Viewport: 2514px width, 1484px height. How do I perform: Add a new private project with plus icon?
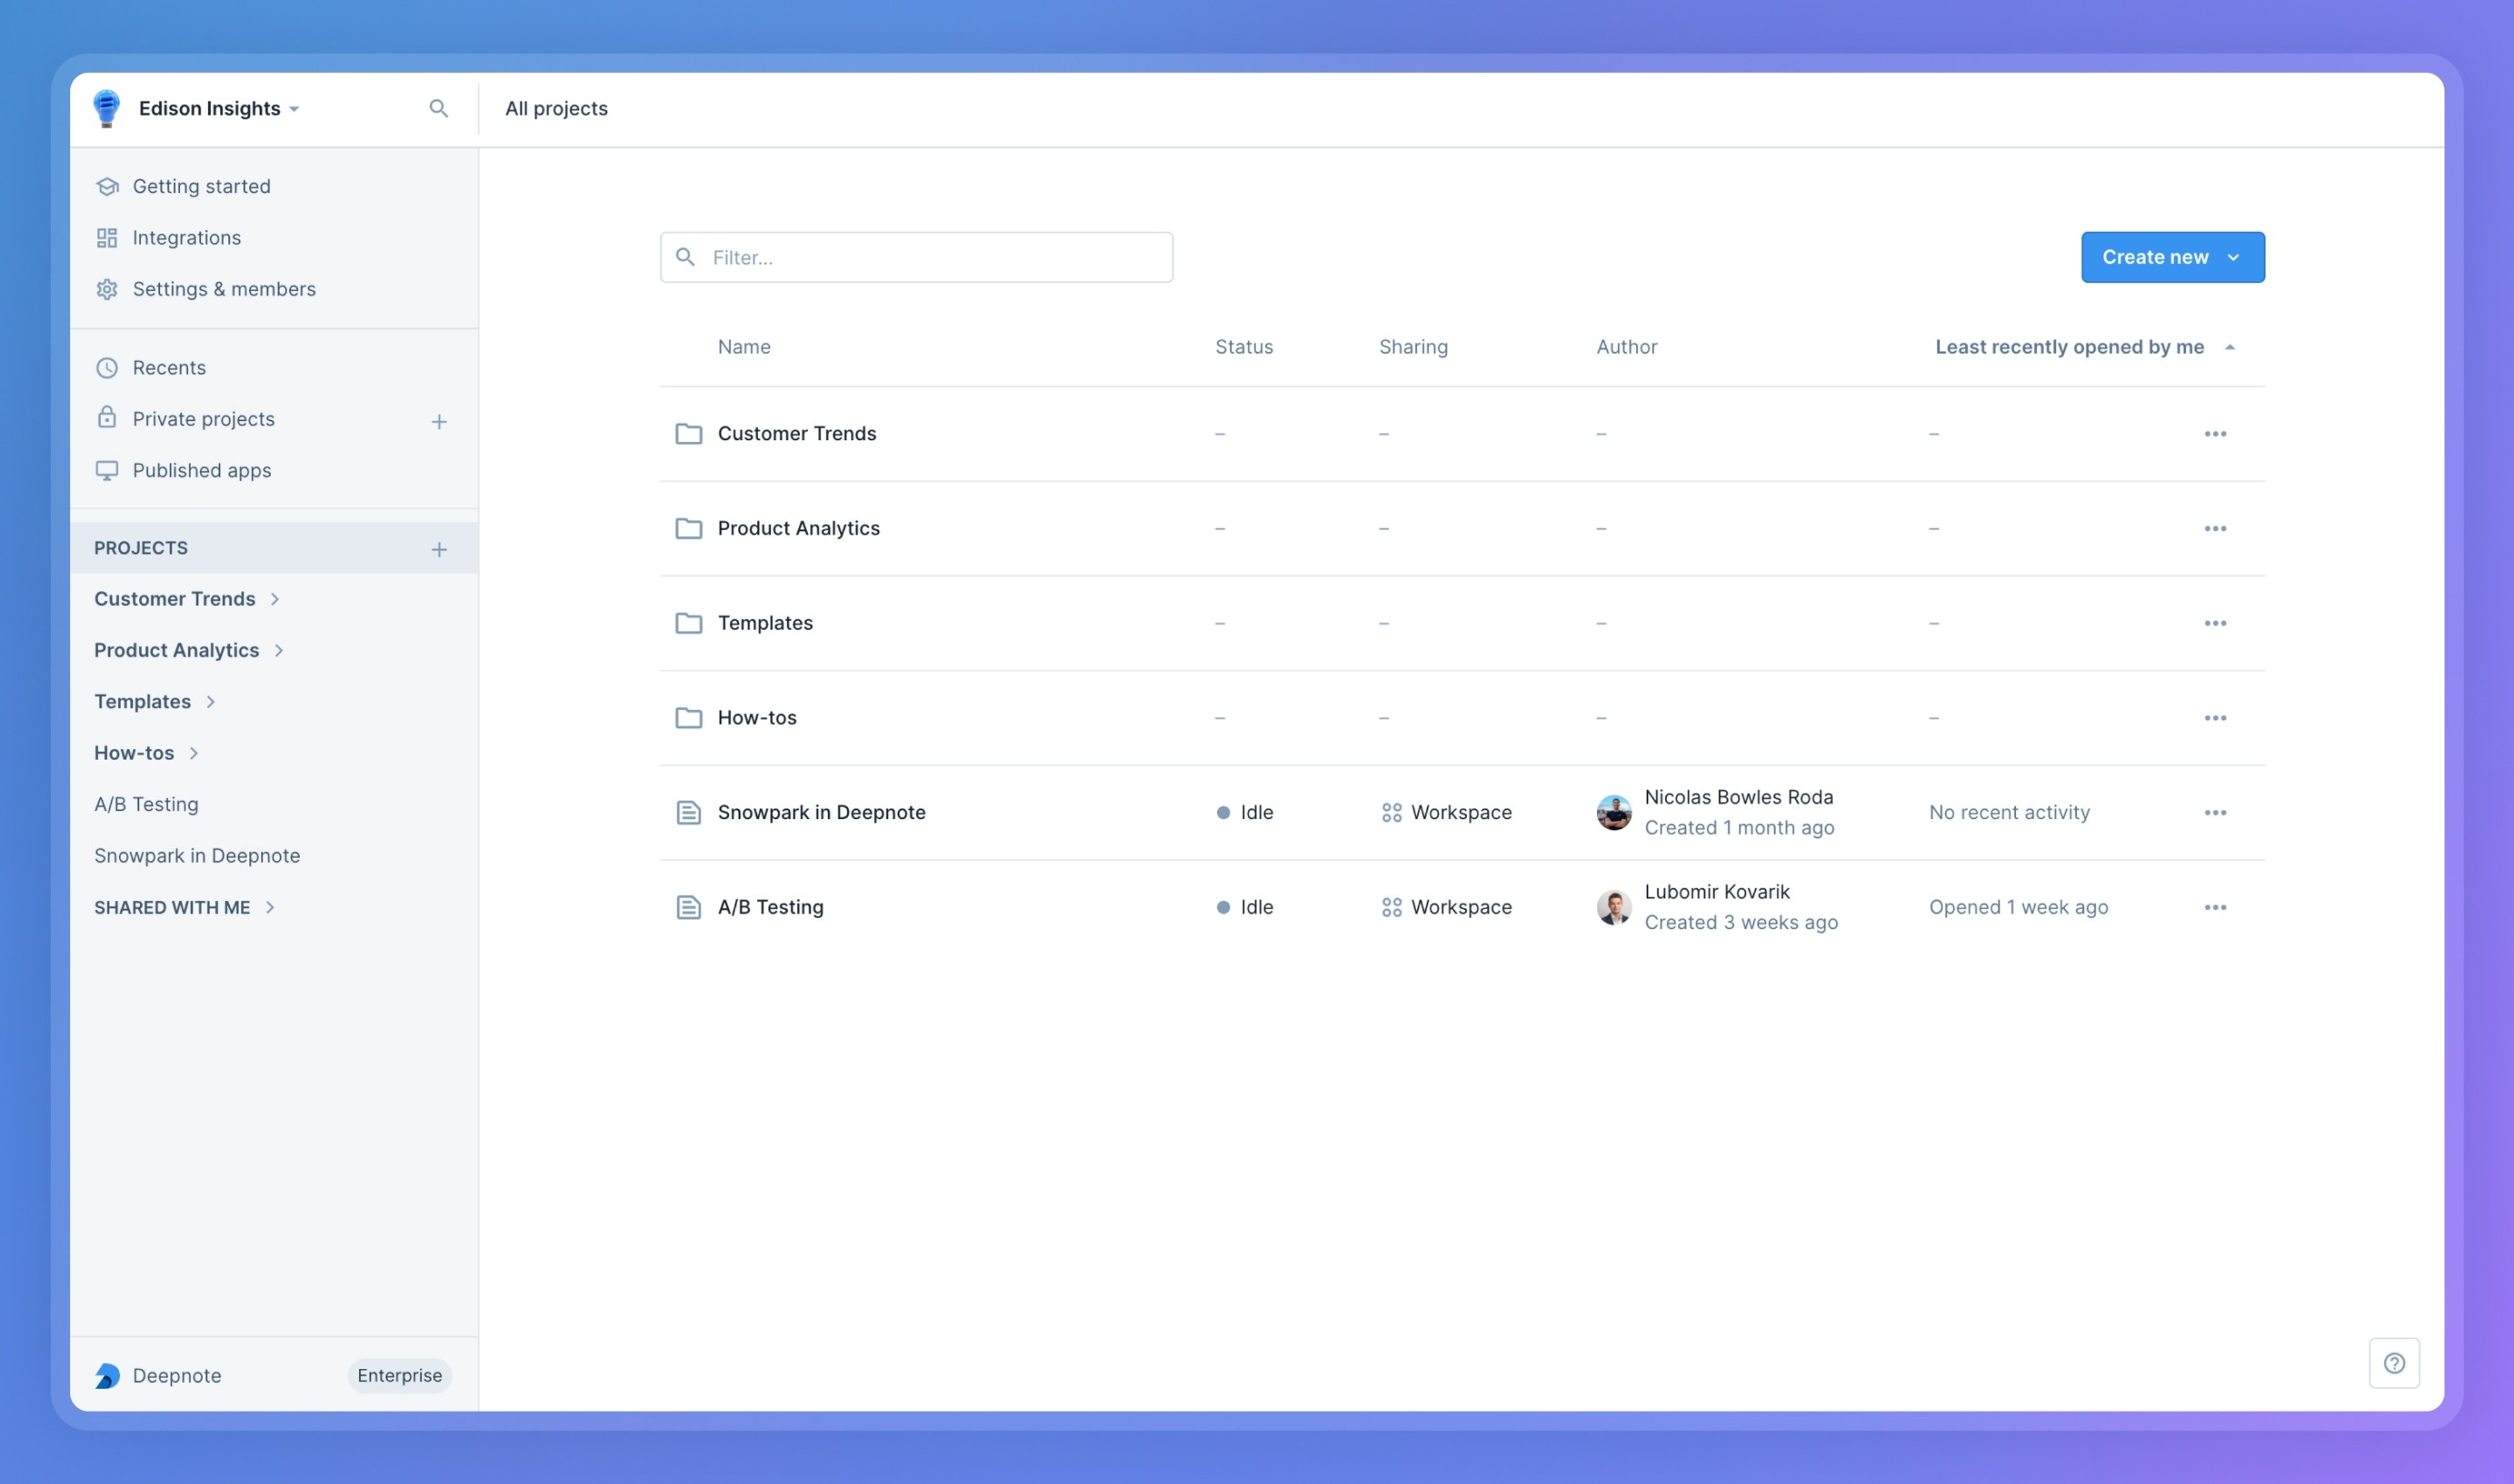point(439,422)
